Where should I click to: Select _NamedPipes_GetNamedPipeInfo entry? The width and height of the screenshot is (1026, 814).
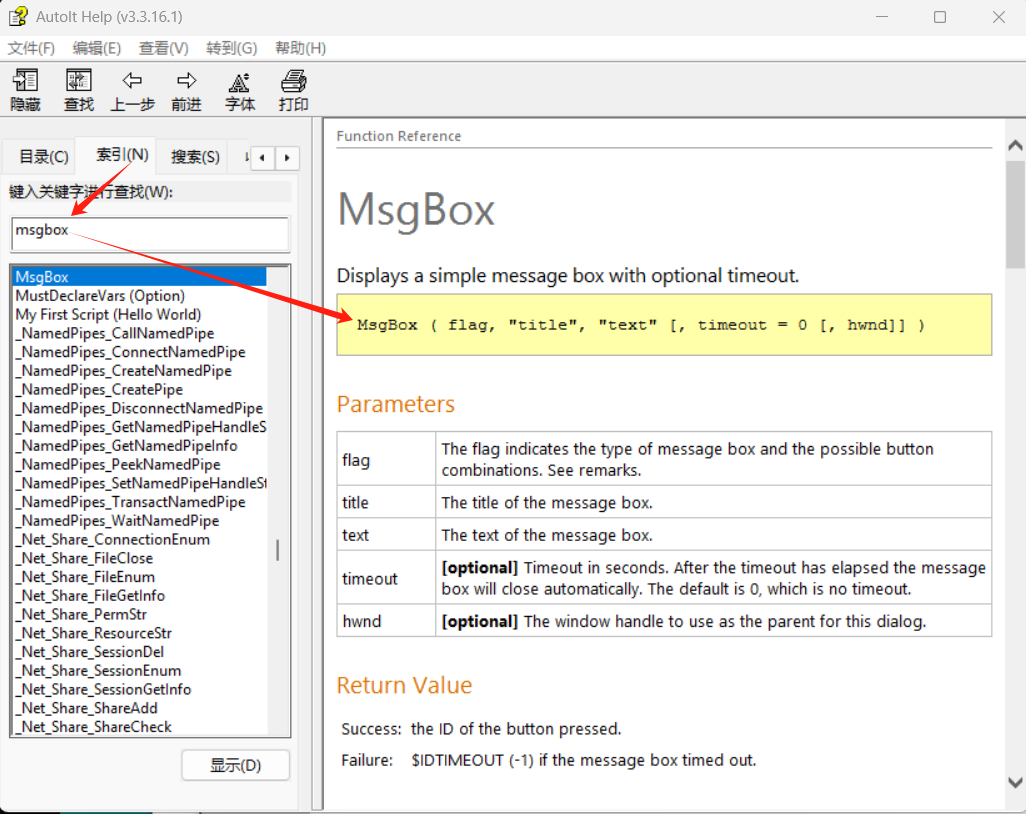pyautogui.click(x=126, y=446)
